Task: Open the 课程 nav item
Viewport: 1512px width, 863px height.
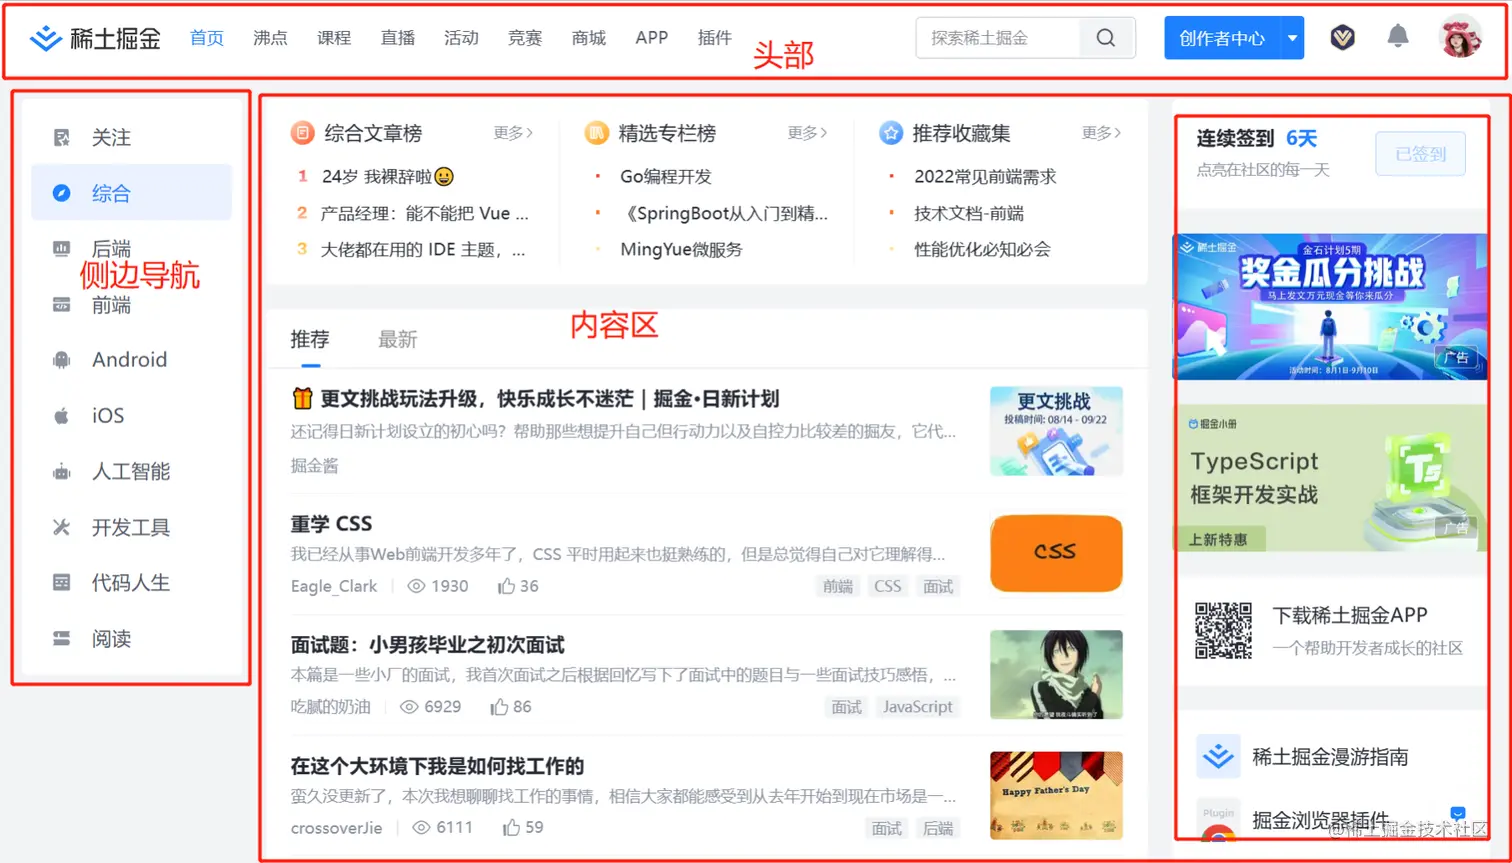Action: [x=334, y=38]
